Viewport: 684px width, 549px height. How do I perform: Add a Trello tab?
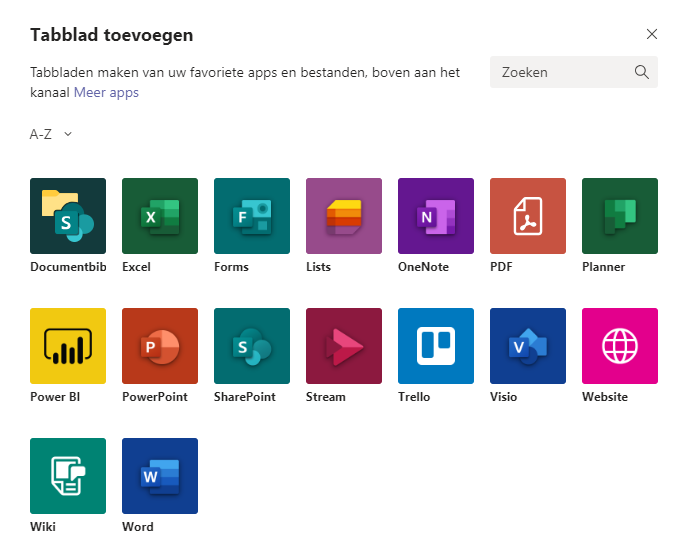pos(436,346)
